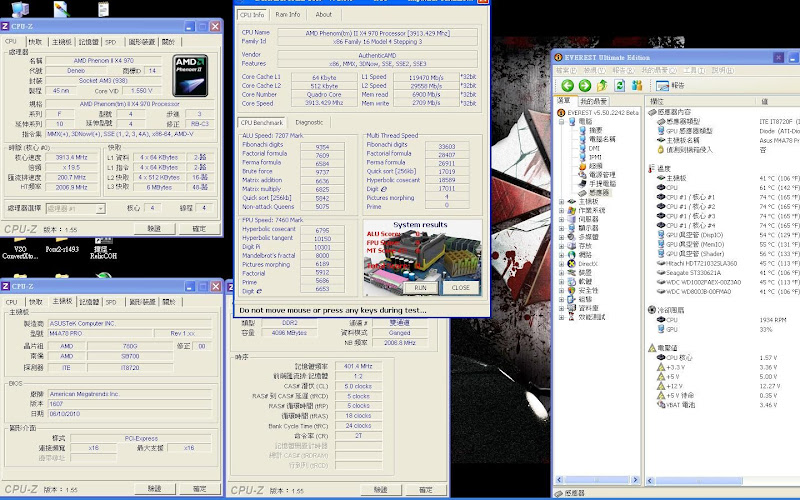Select the DirectX tree item
800x500 pixels.
pos(582,264)
